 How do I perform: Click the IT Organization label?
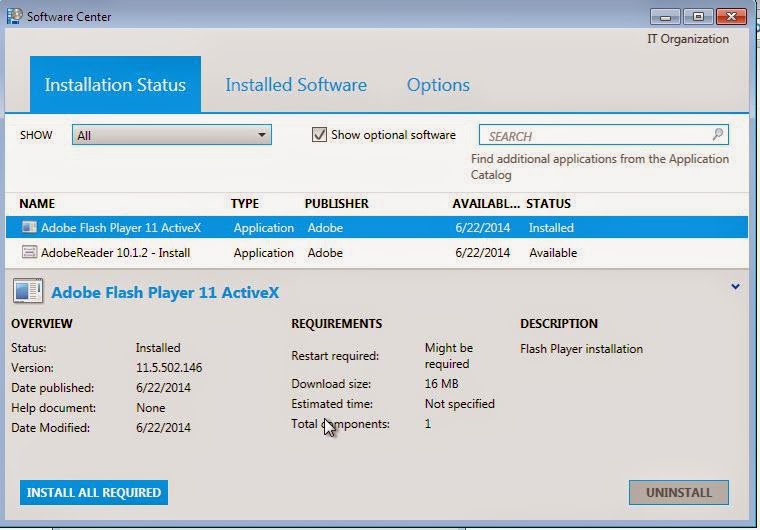click(688, 39)
